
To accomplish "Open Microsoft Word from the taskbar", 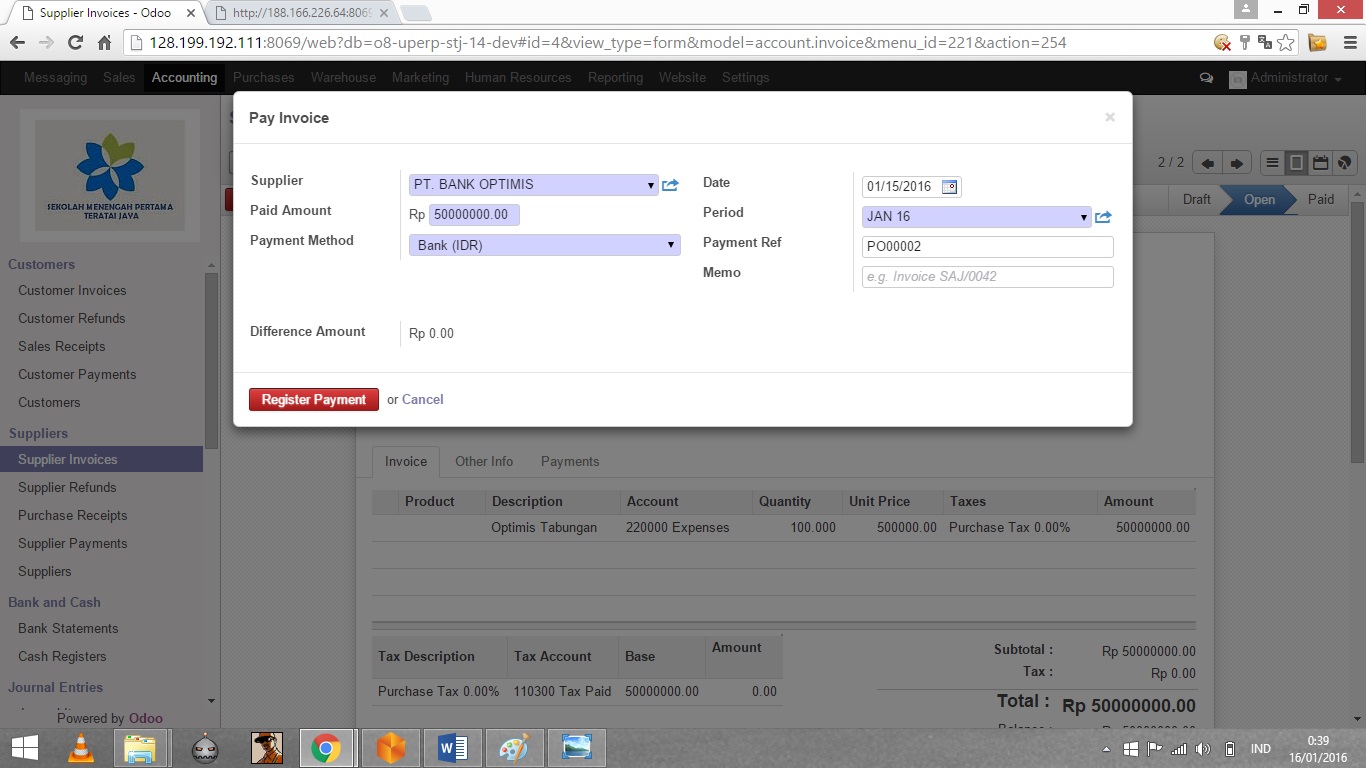I will pyautogui.click(x=453, y=748).
